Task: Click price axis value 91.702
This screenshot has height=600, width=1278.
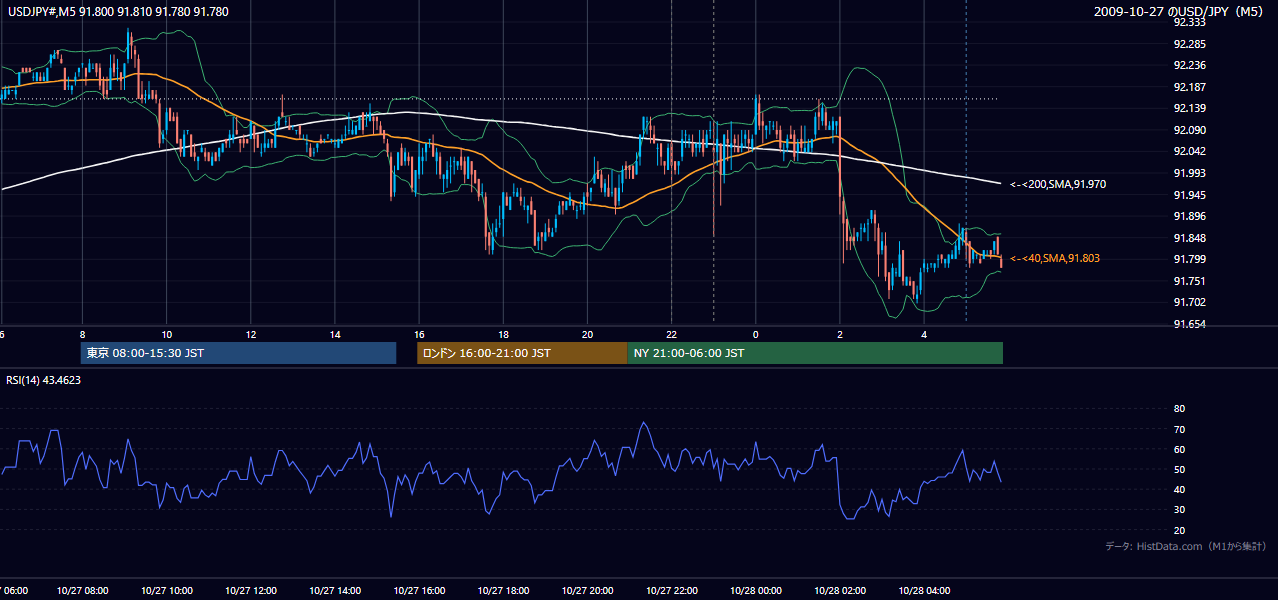Action: click(x=1190, y=302)
